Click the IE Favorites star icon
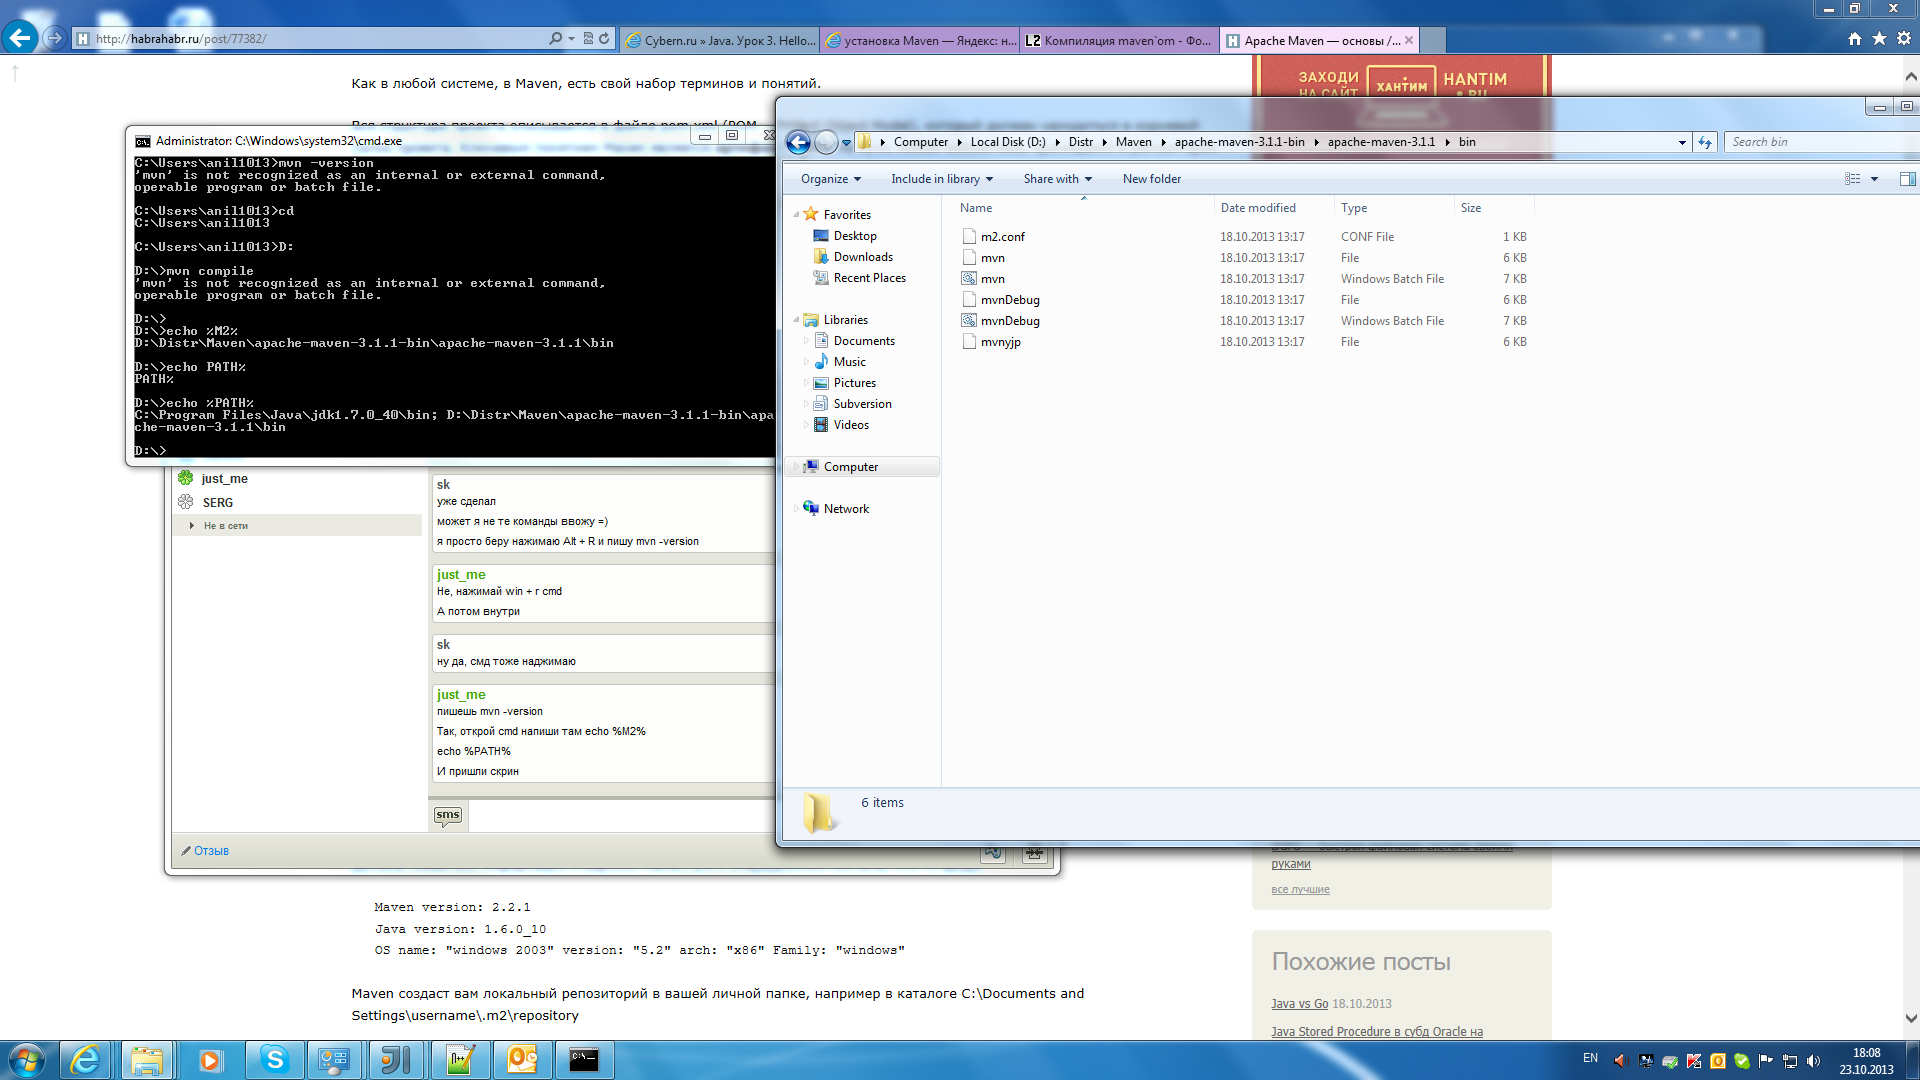The width and height of the screenshot is (1920, 1080). click(1879, 39)
